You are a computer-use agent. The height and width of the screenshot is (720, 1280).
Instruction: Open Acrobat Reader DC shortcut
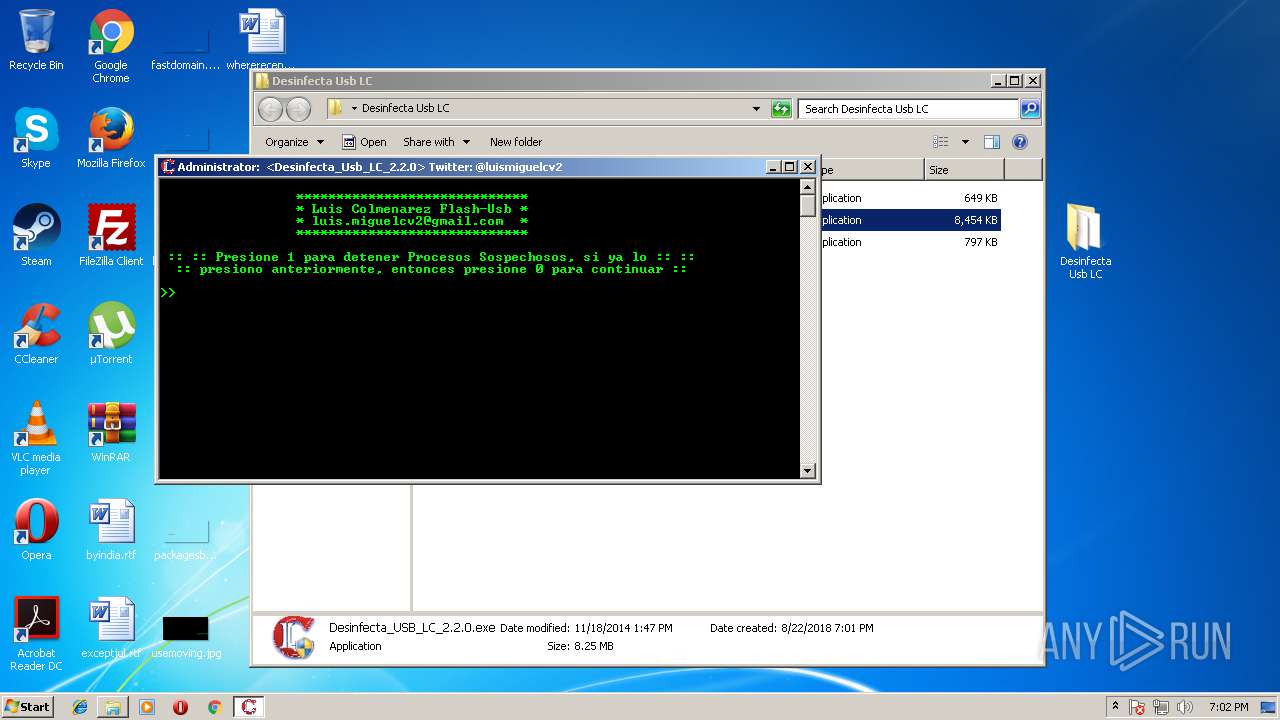pyautogui.click(x=36, y=634)
